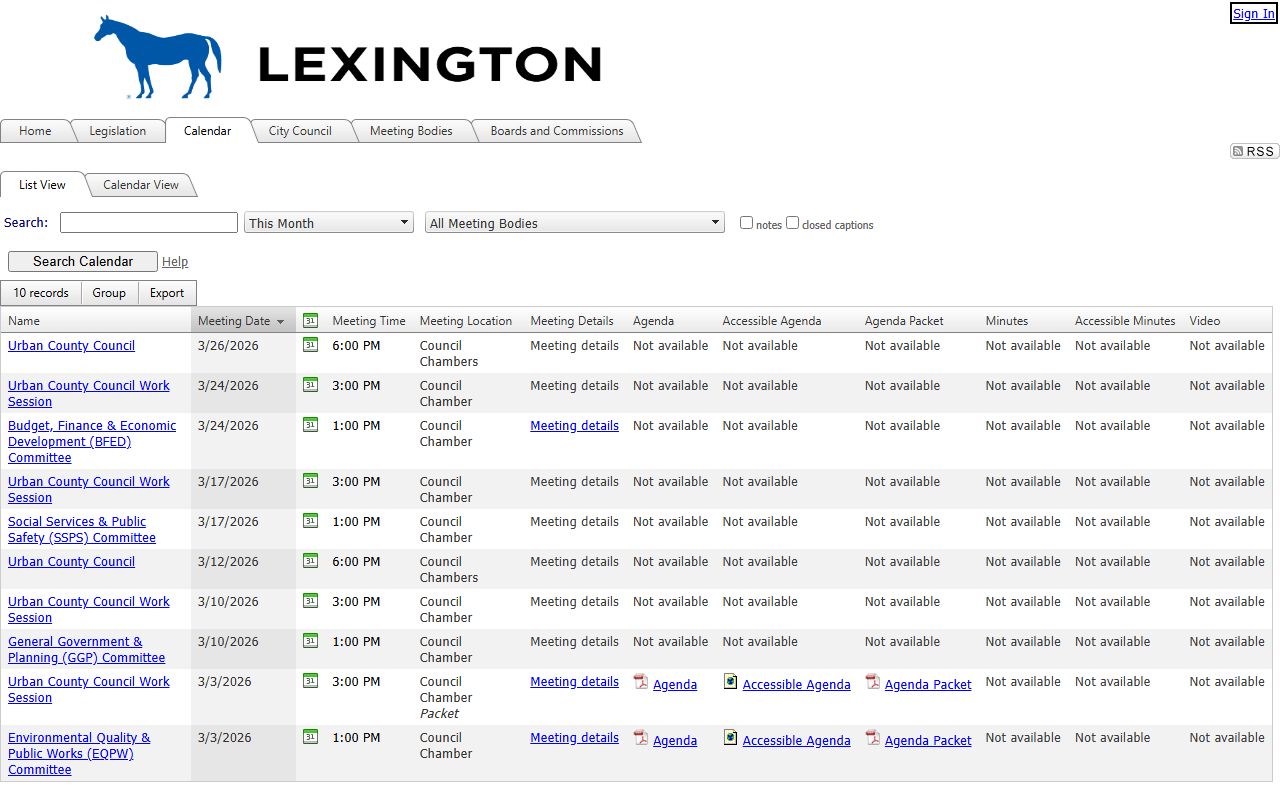Open the All Meeting Bodies dropdown
Image resolution: width=1280 pixels, height=800 pixels.
[x=575, y=223]
